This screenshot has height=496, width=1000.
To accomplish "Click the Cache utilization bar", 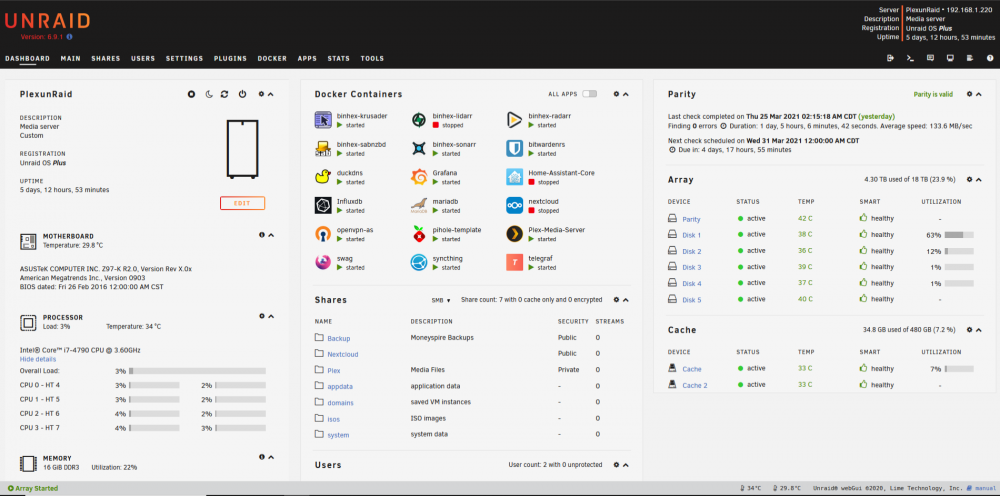I will (x=959, y=368).
